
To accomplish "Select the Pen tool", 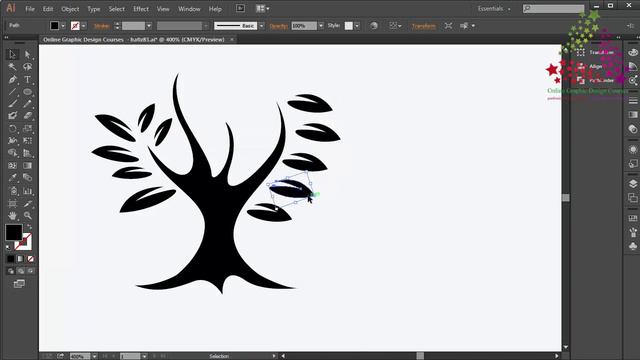I will (12, 79).
